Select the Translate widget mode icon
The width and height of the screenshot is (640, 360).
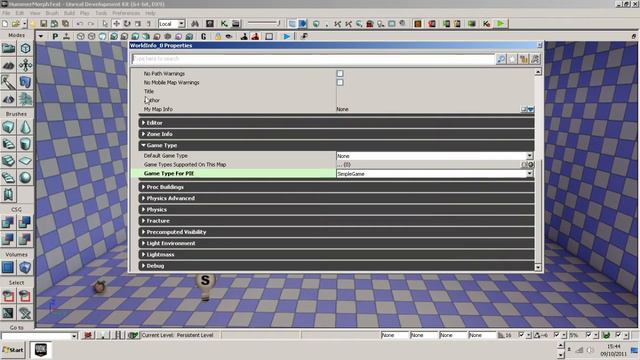pos(116,24)
